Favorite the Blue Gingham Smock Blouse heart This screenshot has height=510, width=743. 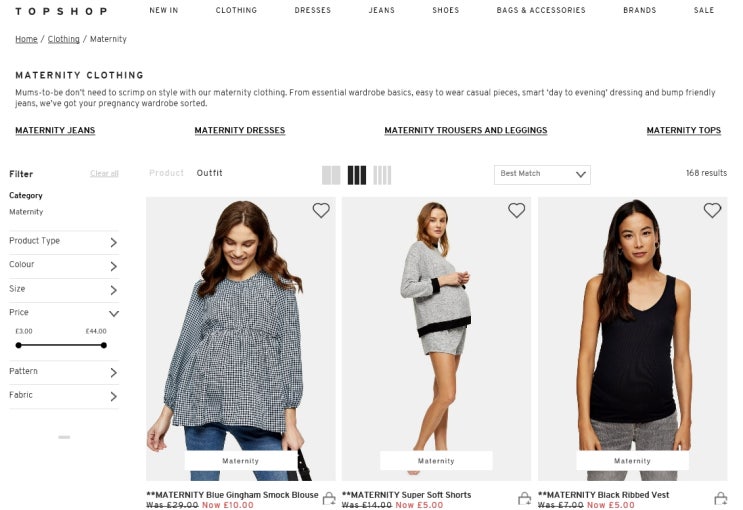(x=321, y=210)
